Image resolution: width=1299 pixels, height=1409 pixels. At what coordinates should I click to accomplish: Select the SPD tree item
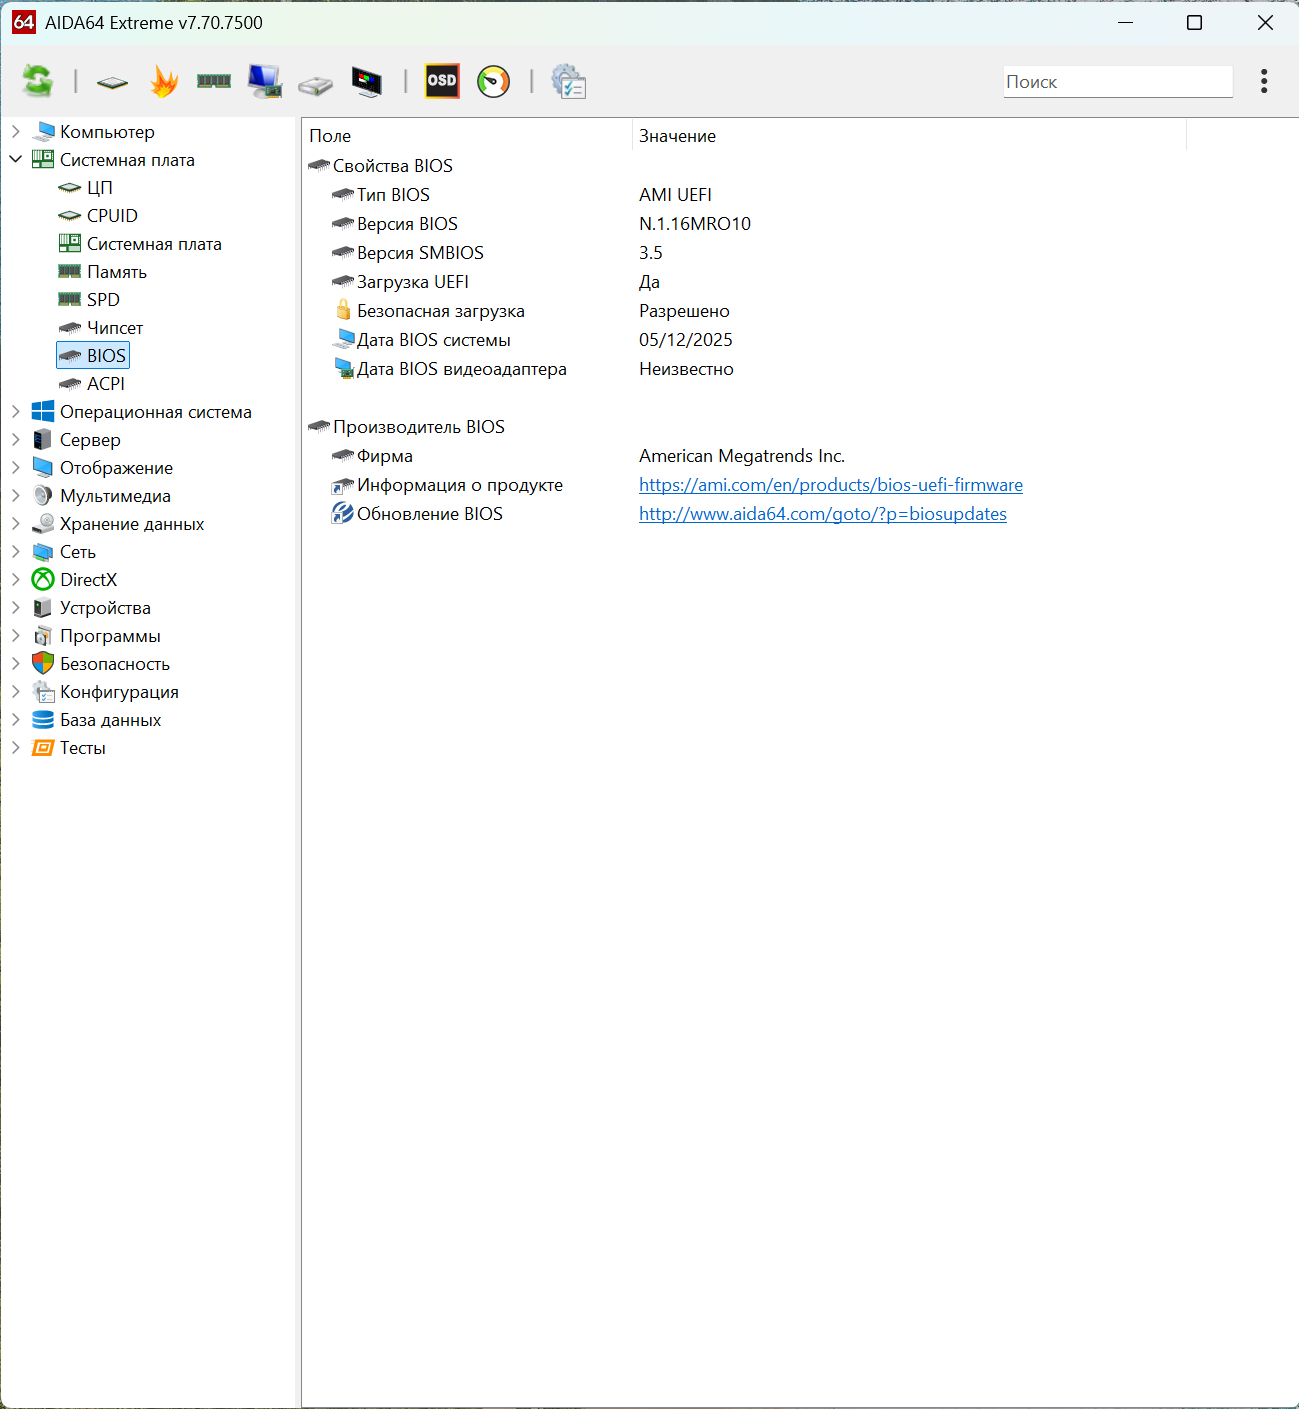click(x=103, y=299)
